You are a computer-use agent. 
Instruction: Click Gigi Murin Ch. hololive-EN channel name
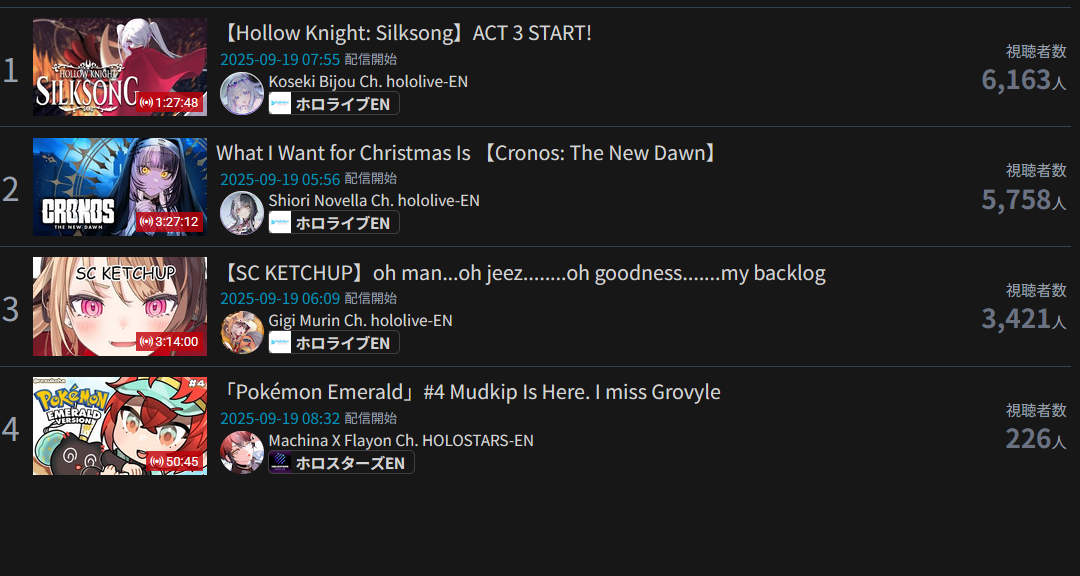click(x=360, y=320)
